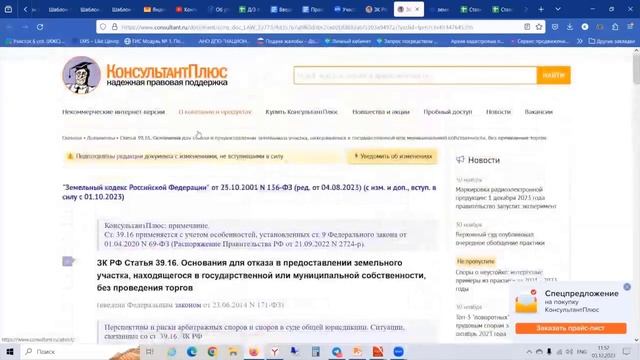Open the Windows Start menu
This screenshot has width=640, height=360.
pyautogui.click(x=10, y=351)
